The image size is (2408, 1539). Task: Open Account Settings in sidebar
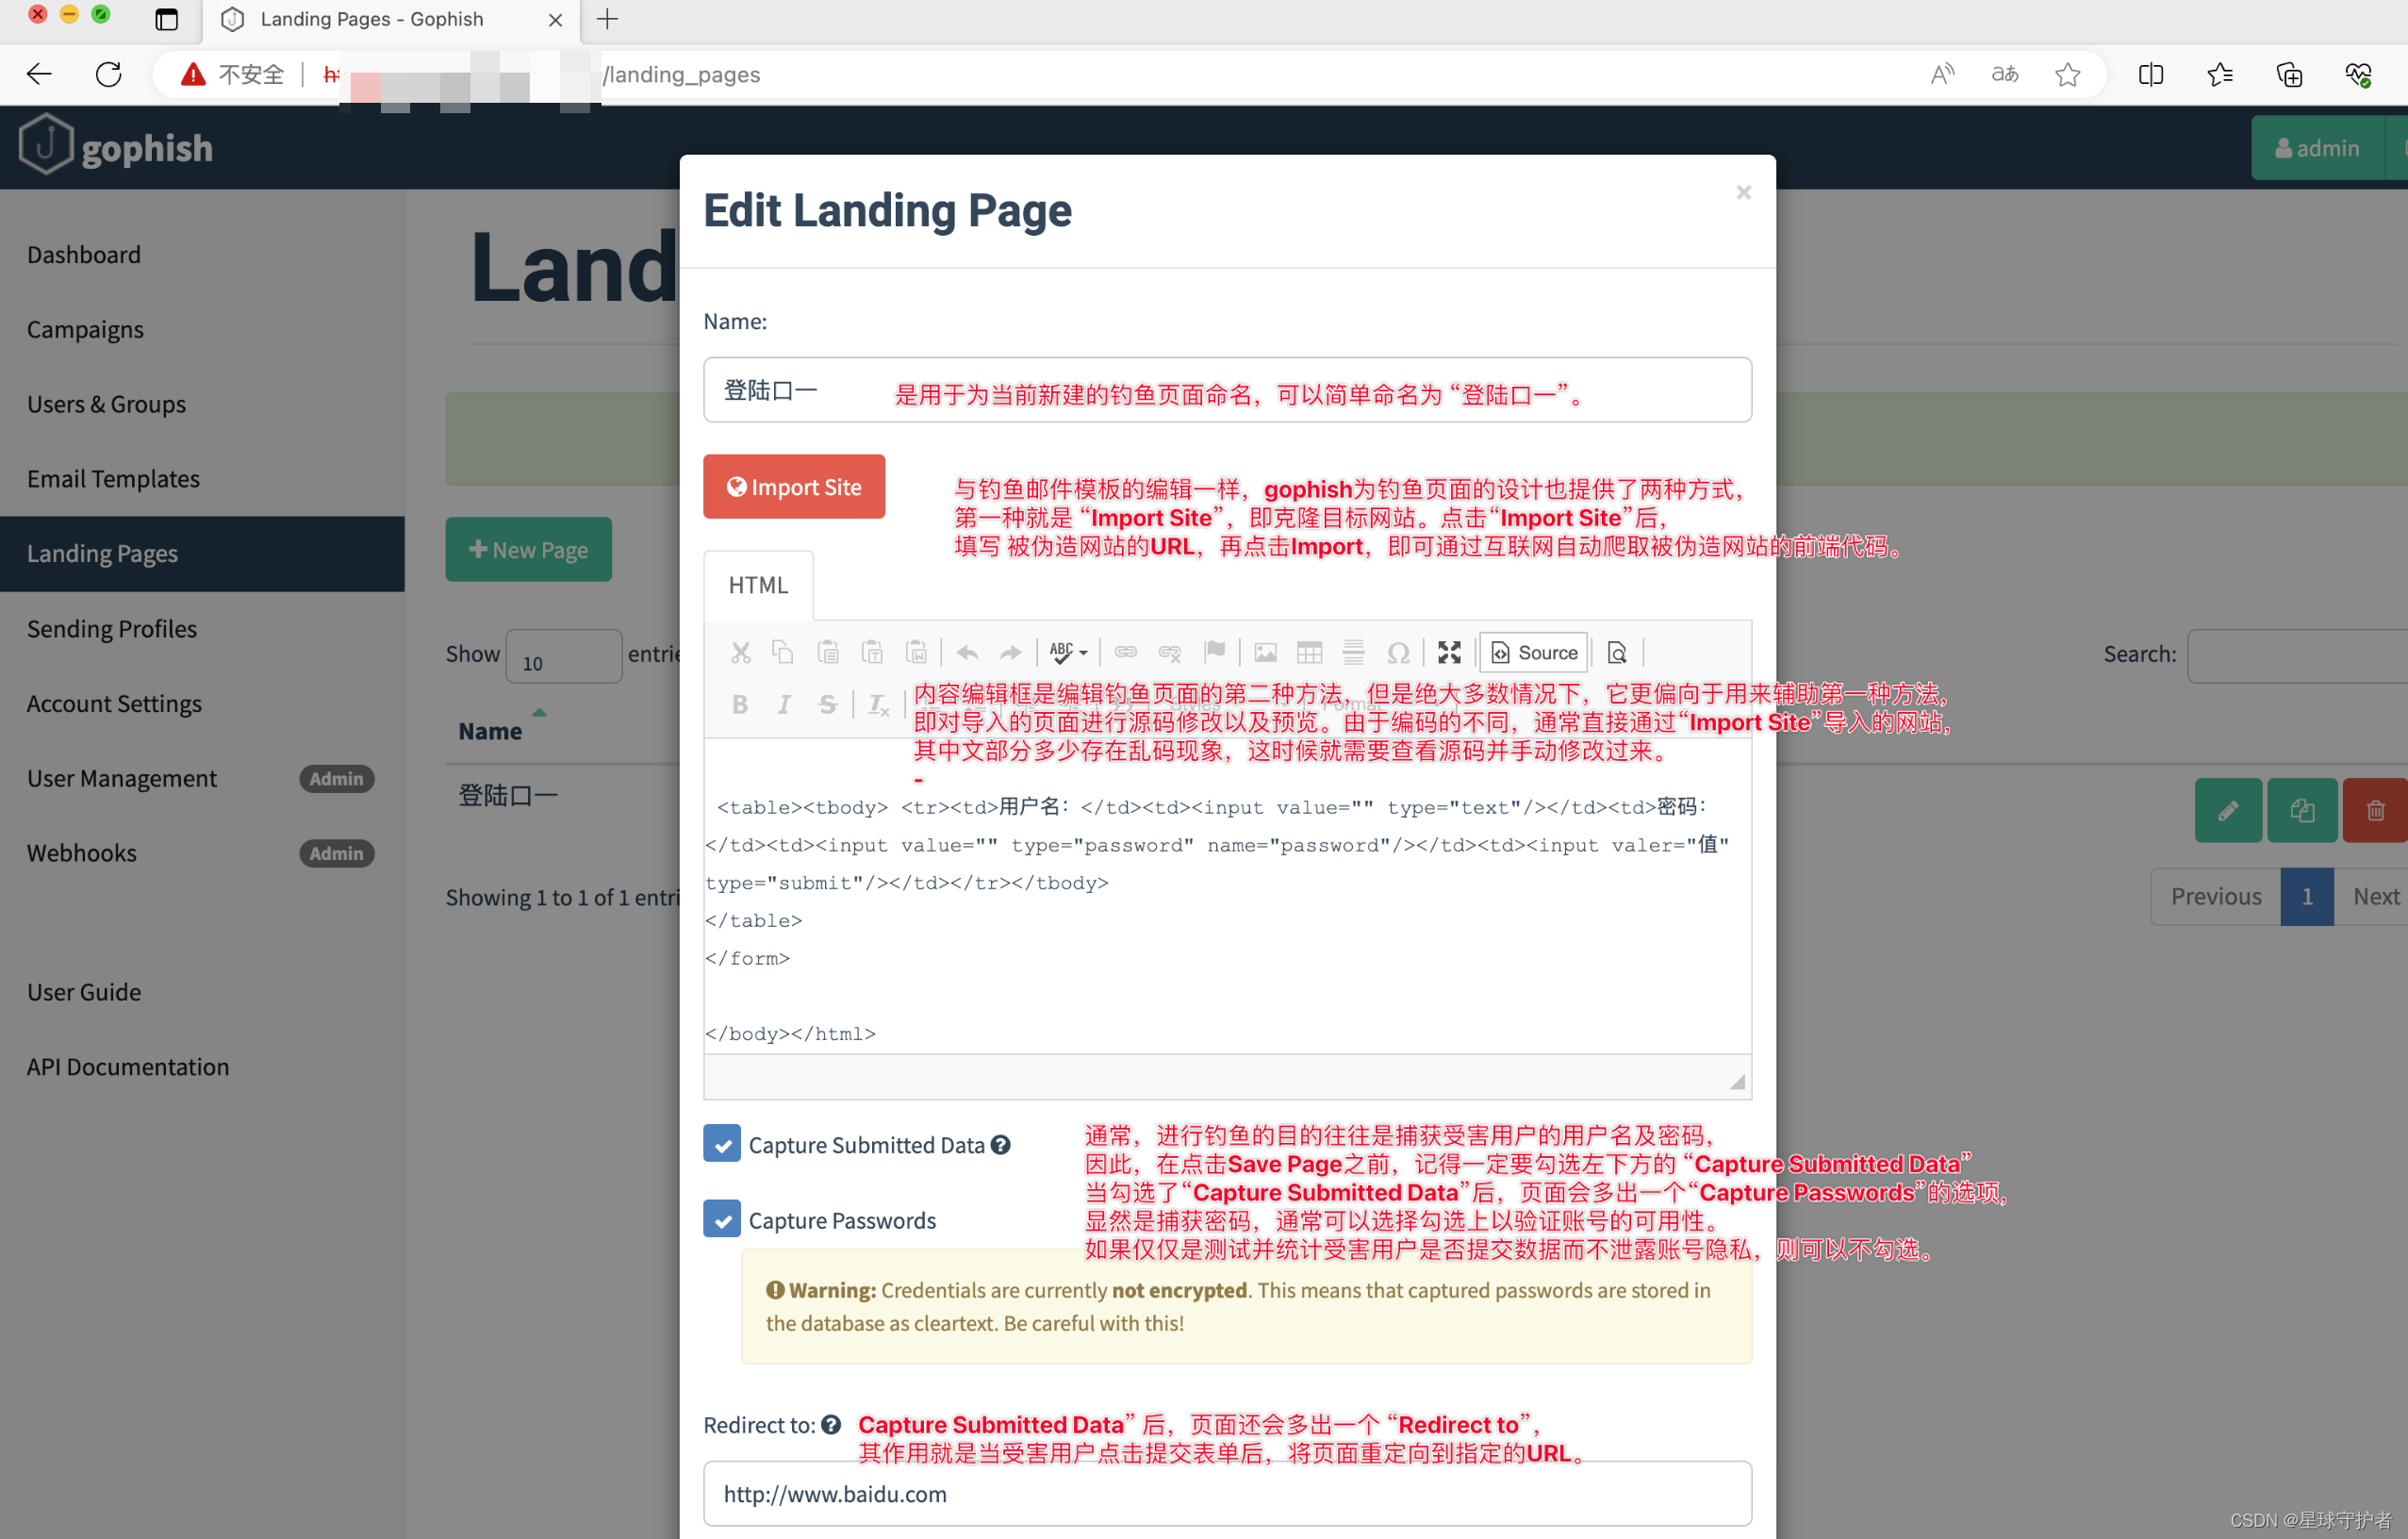point(114,704)
